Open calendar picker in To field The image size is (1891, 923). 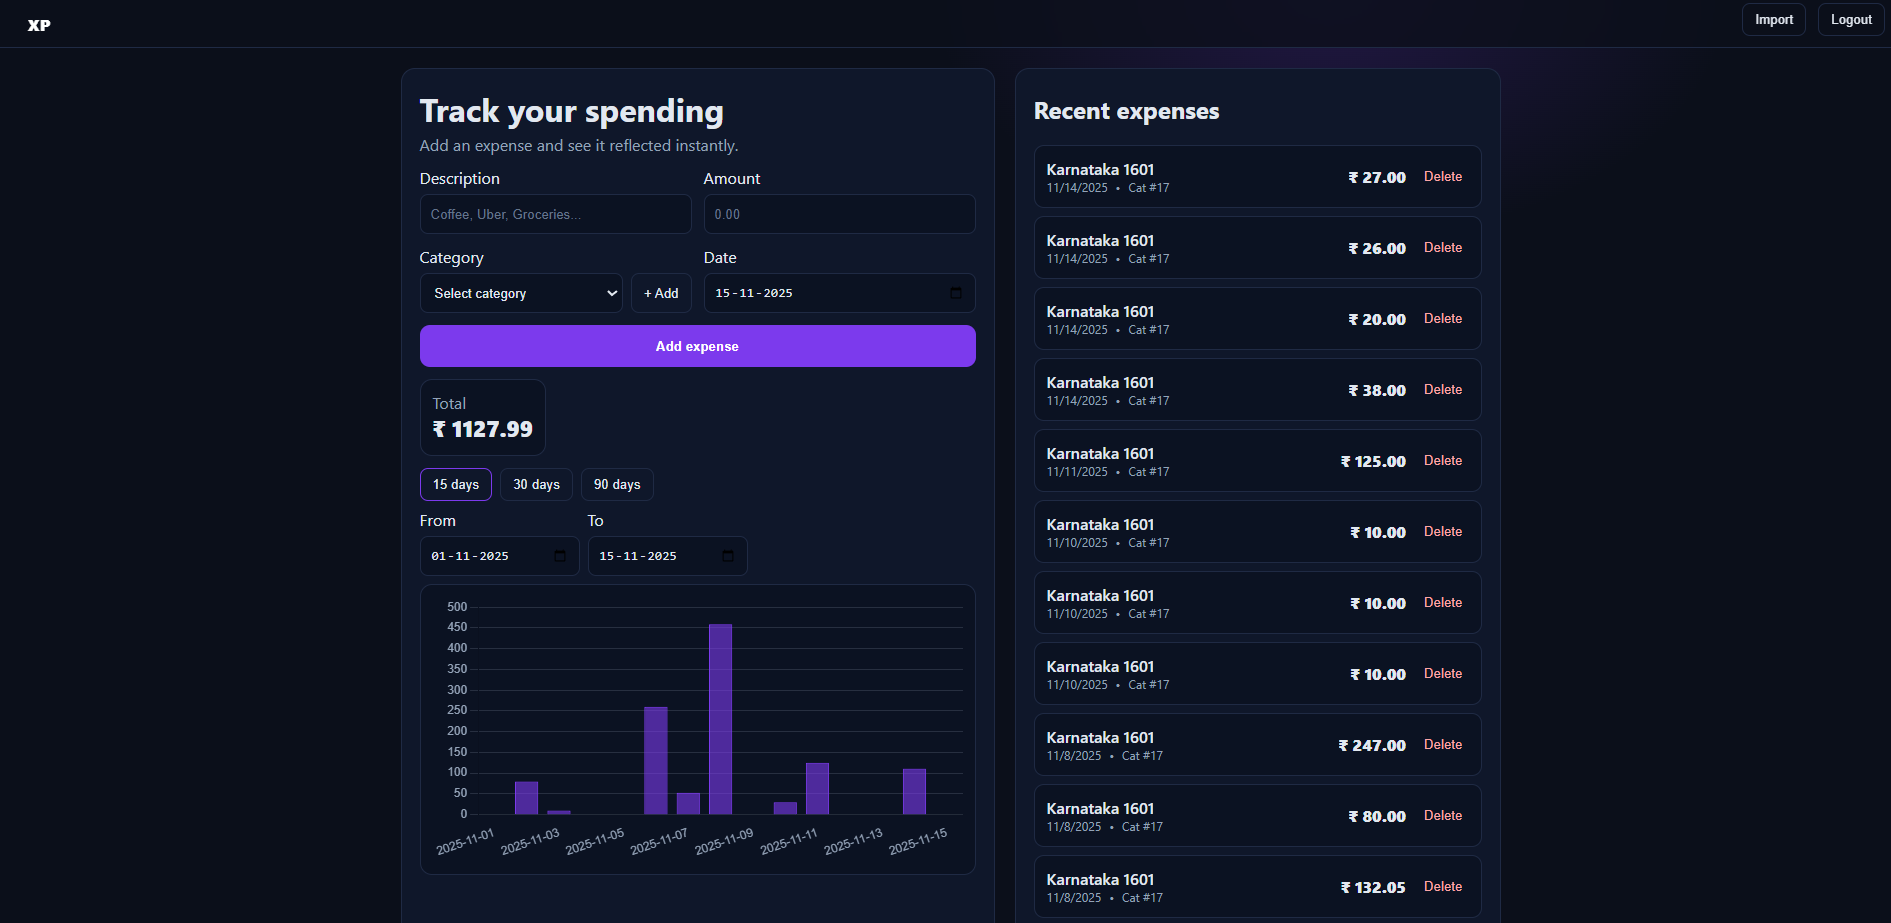click(728, 556)
